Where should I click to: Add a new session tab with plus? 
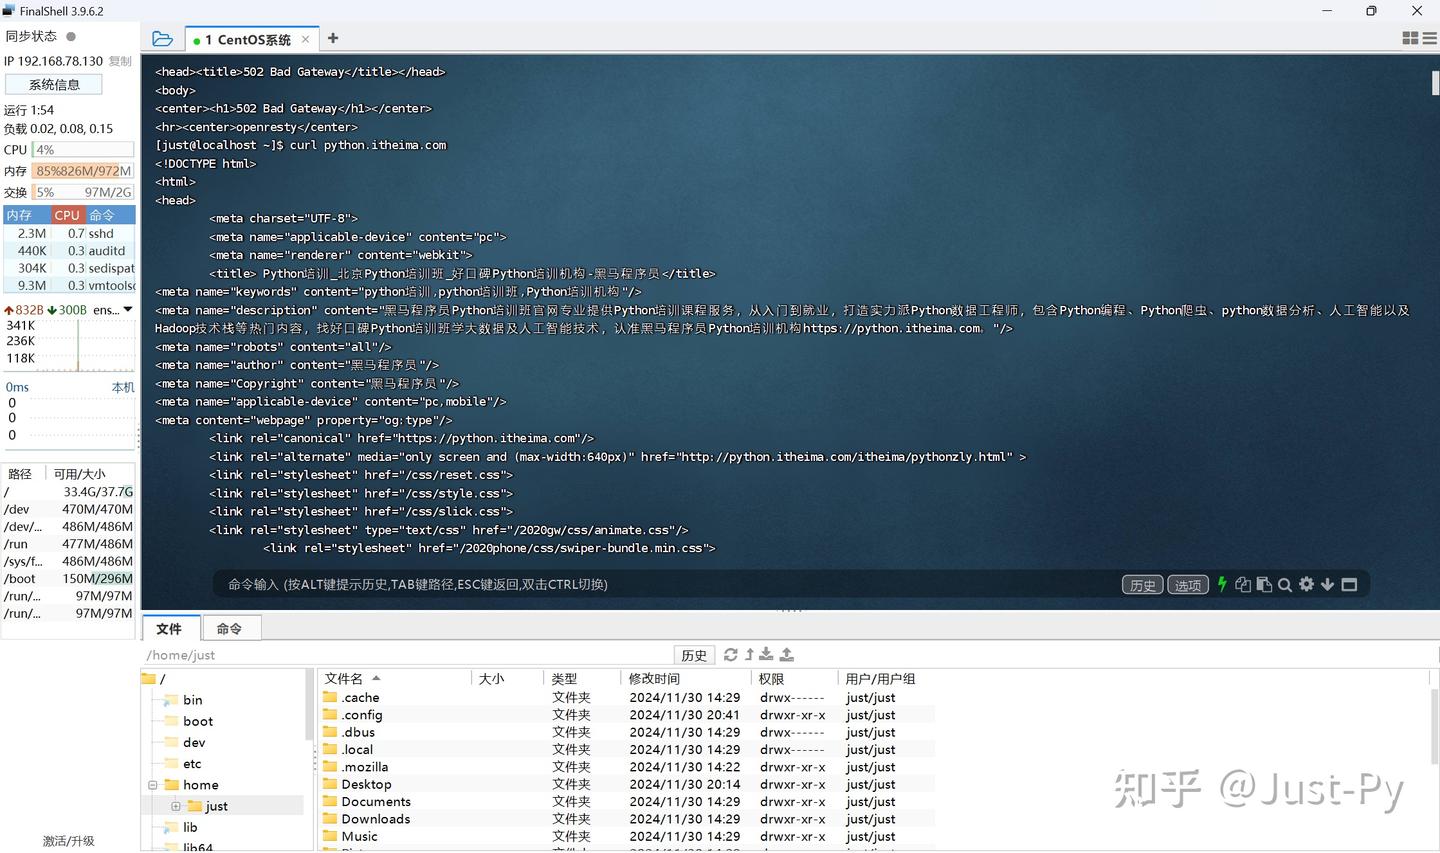coord(333,38)
